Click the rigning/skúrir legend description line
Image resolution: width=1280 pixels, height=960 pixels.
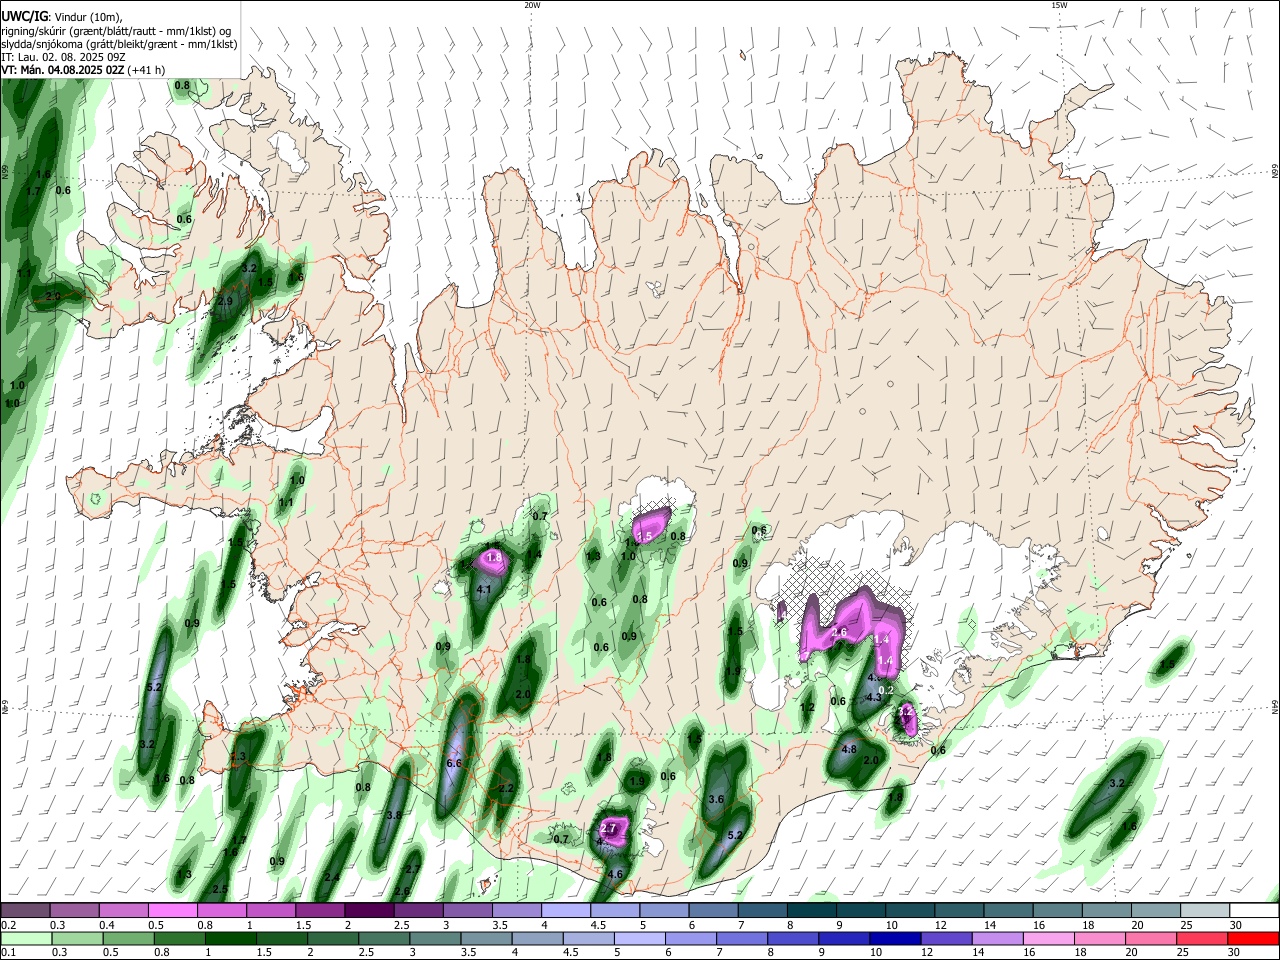[116, 31]
